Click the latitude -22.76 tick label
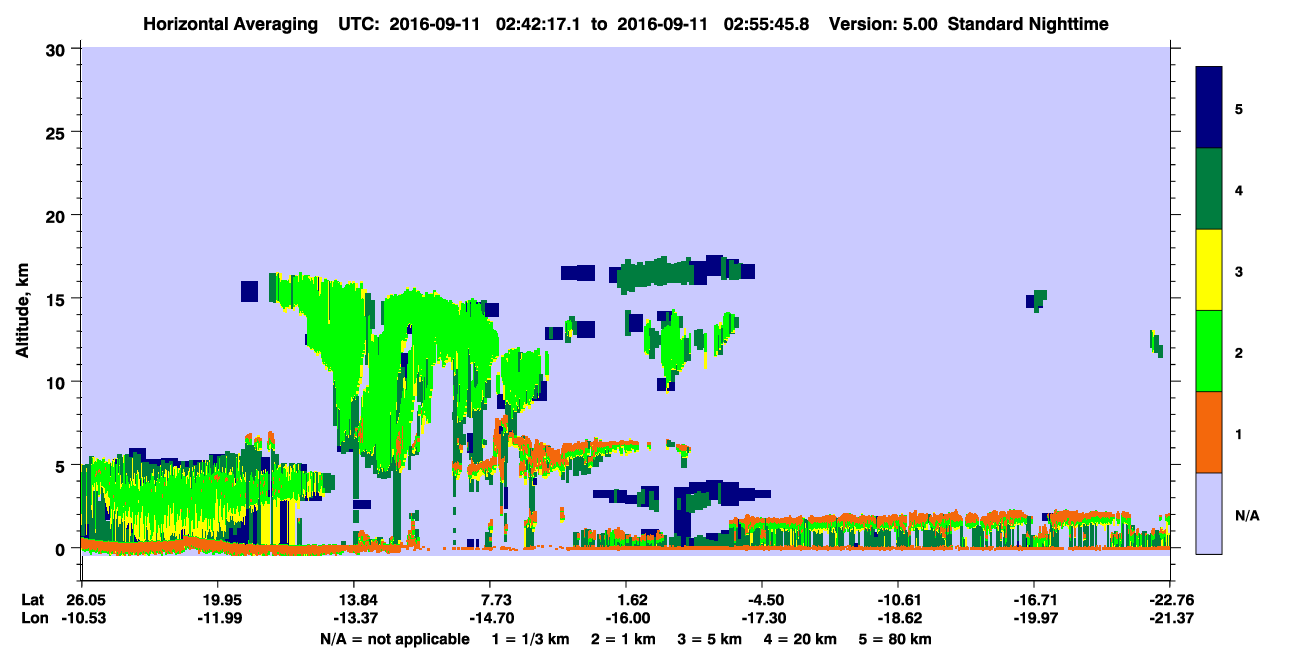The width and height of the screenshot is (1300, 667). pyautogui.click(x=1169, y=600)
